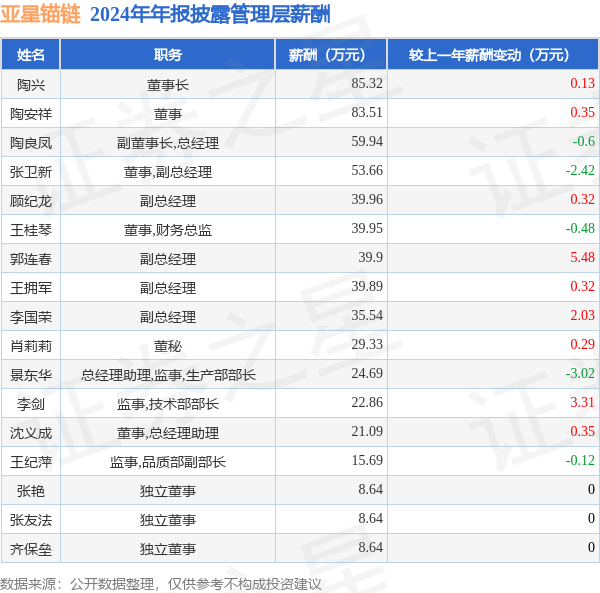Click the salary value 39.9

coord(370,258)
